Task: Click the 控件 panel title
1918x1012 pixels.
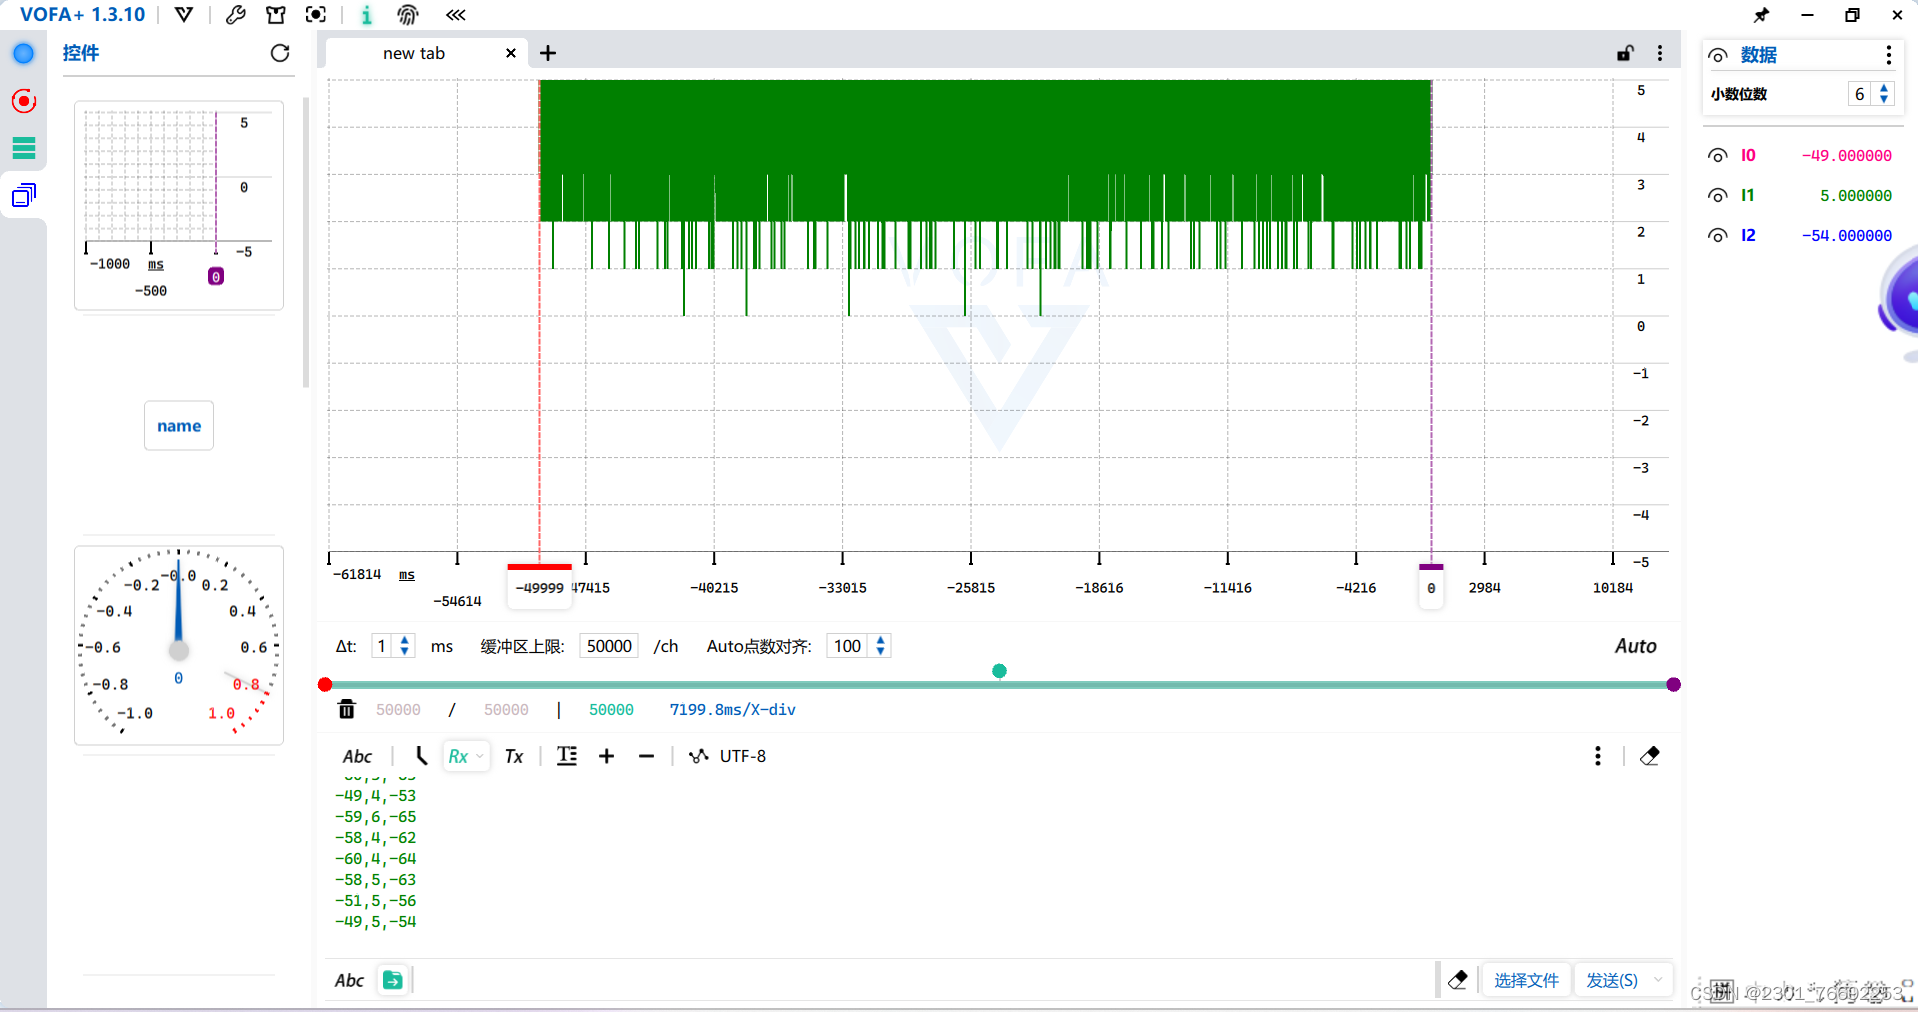Action: pos(81,53)
